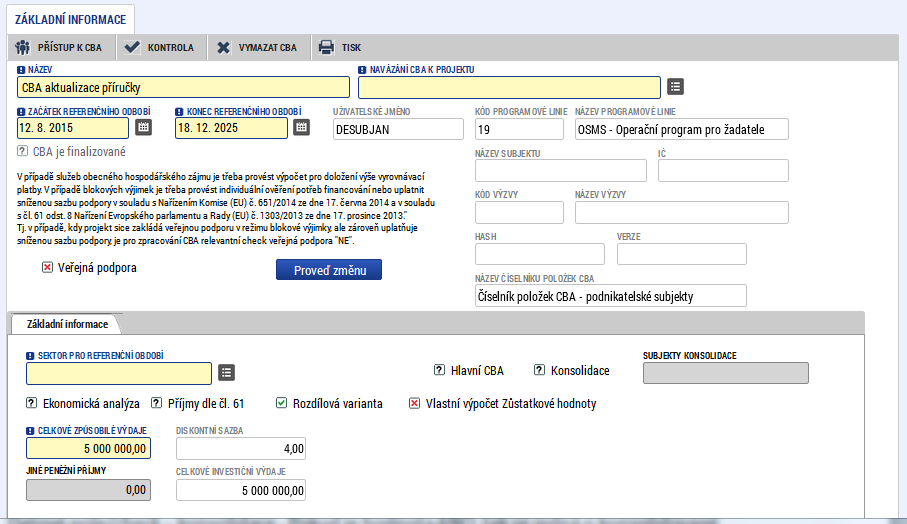Uncheck Rozdílová varianta checkbox

pos(281,403)
